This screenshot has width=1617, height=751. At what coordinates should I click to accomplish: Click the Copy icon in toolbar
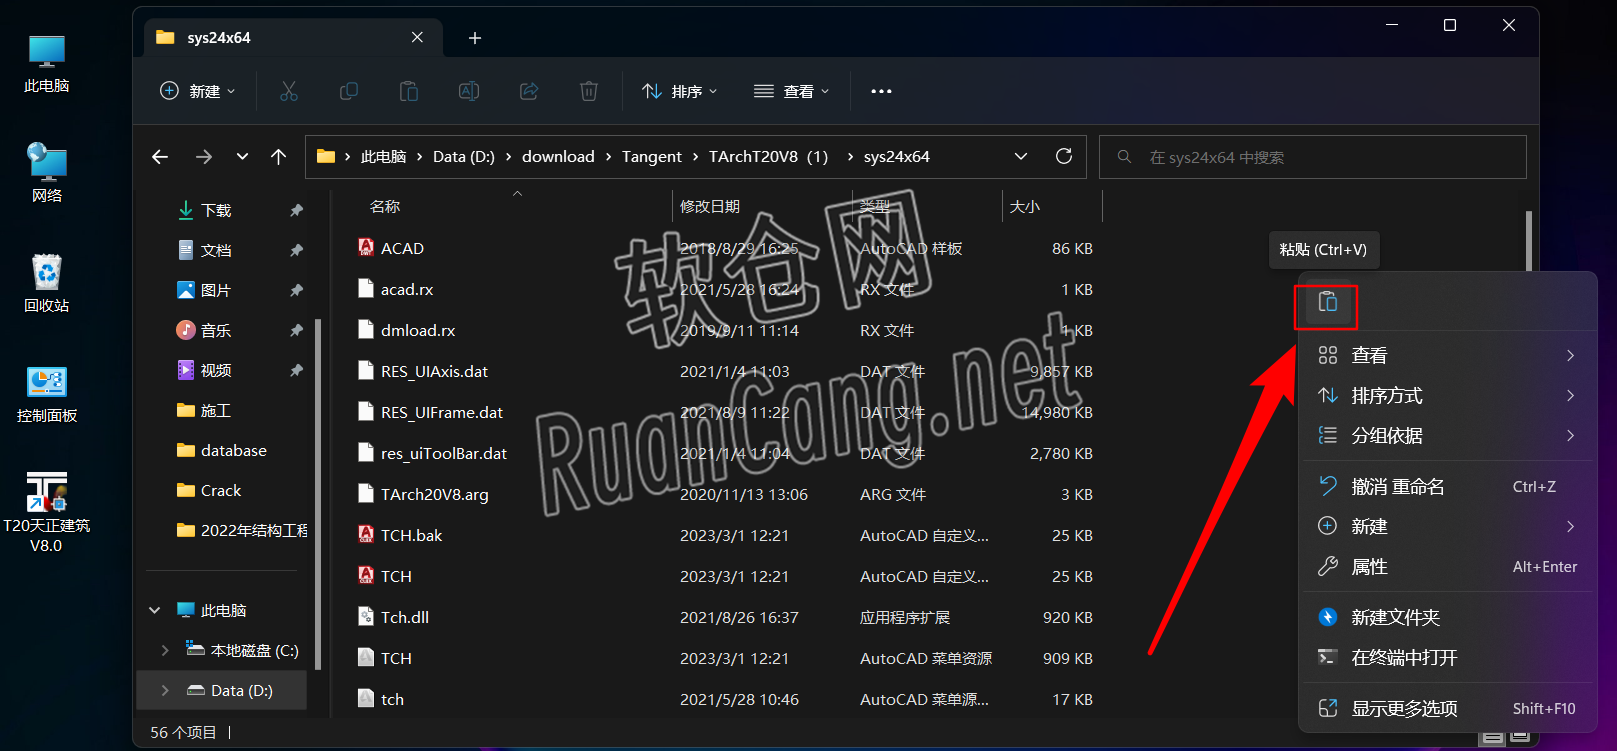tap(349, 91)
